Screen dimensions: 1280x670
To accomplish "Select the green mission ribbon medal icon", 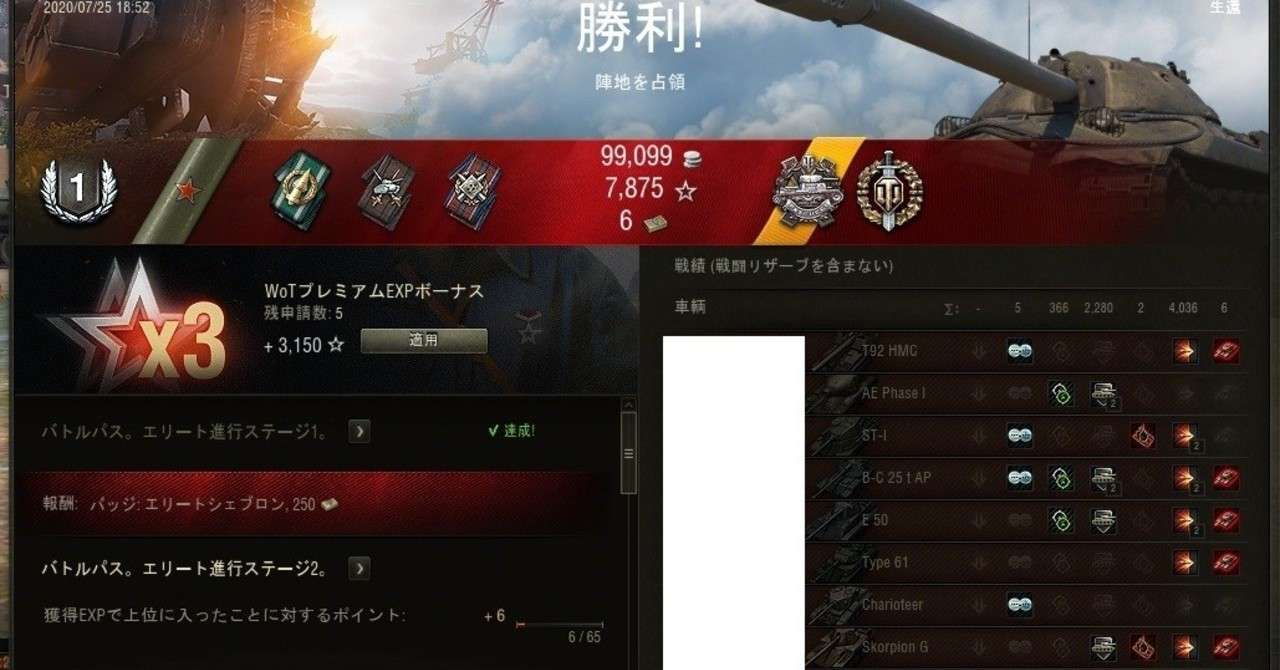I will pyautogui.click(x=301, y=192).
